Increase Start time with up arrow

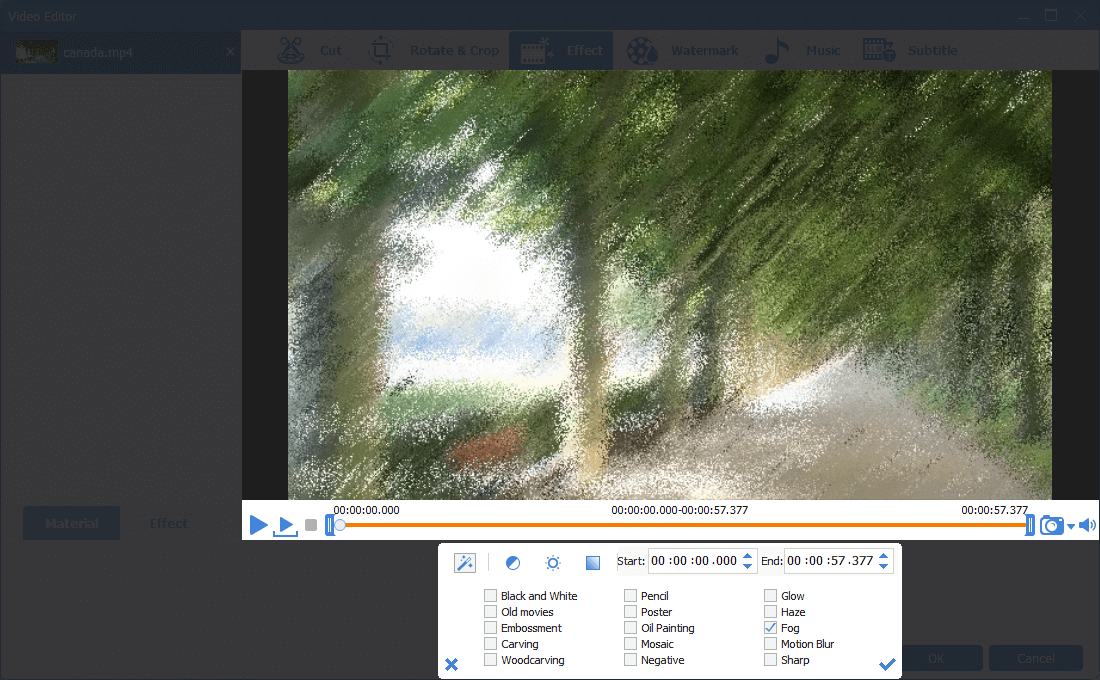747,556
